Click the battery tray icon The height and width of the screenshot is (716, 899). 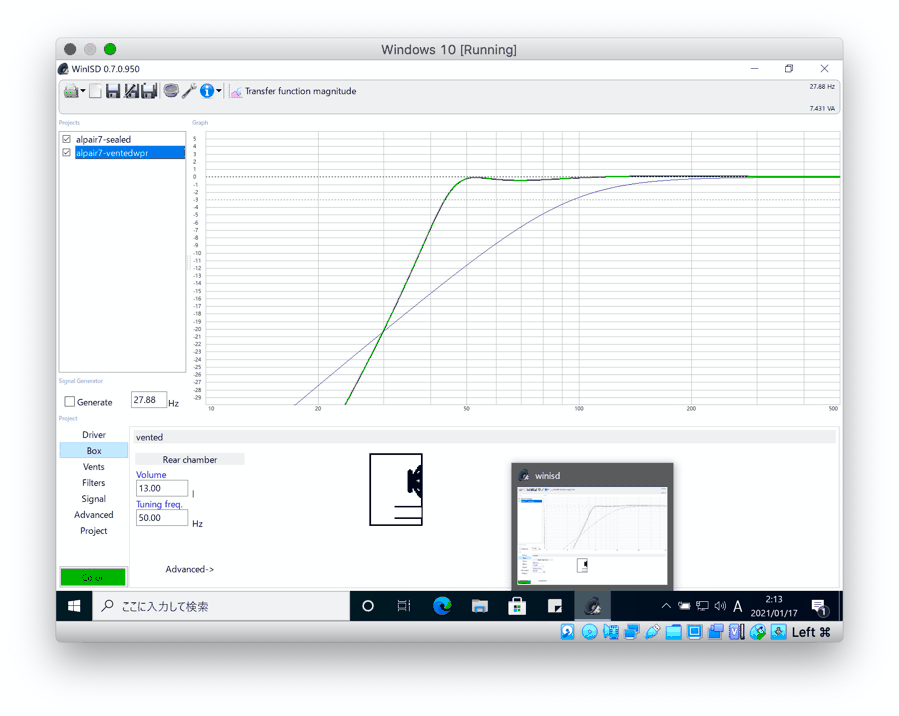(684, 605)
